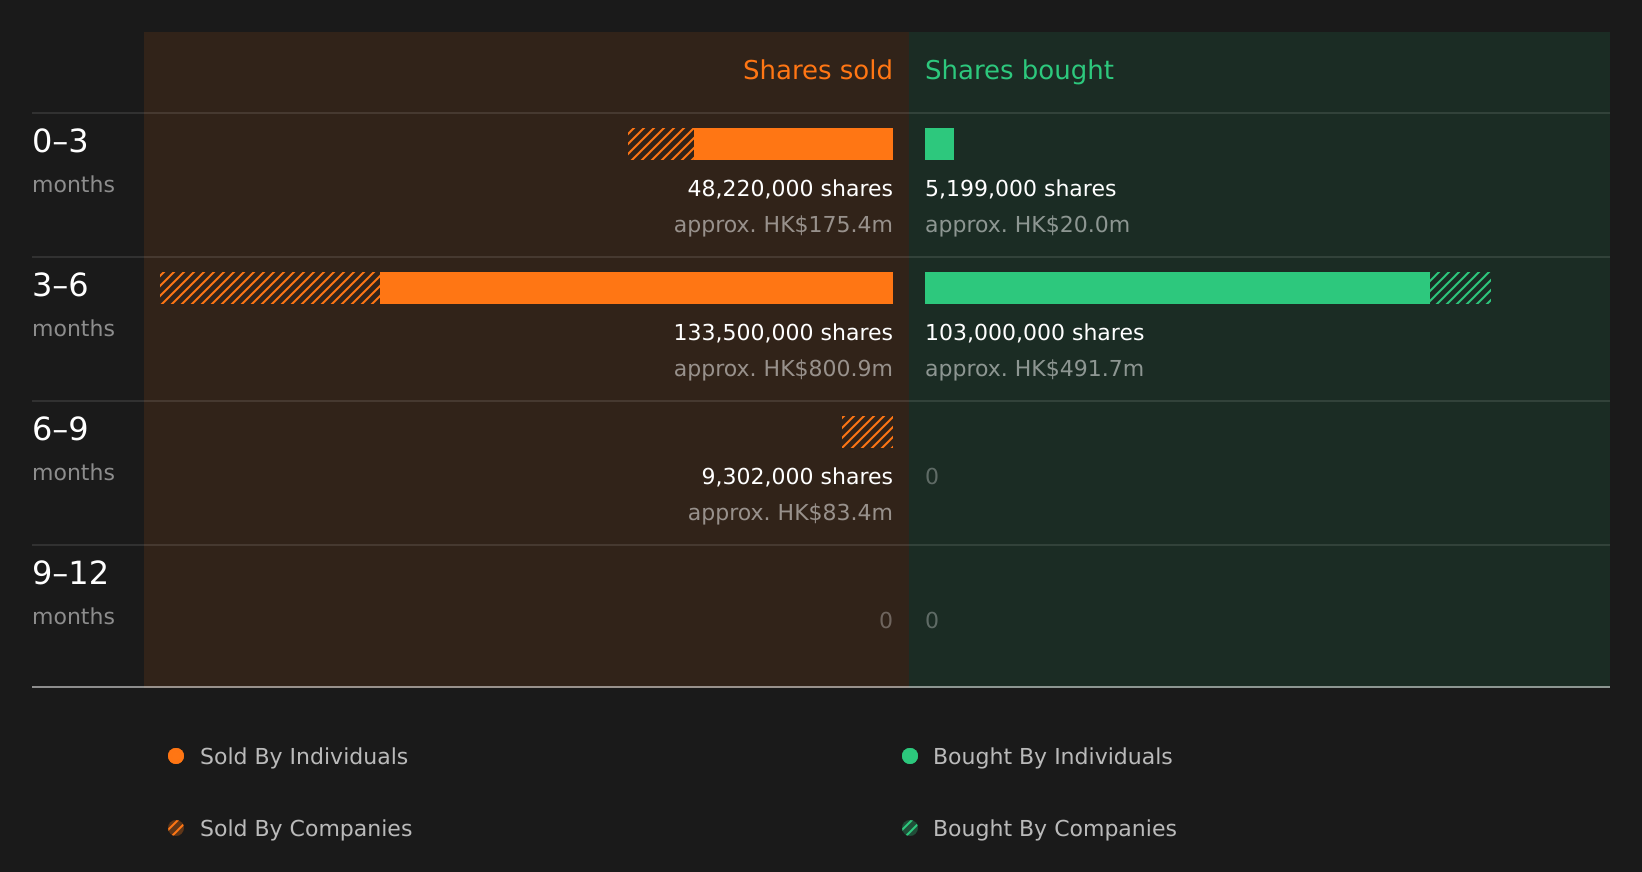Click the green bought bar for 0–3 months
The image size is (1642, 872).
pyautogui.click(x=939, y=144)
